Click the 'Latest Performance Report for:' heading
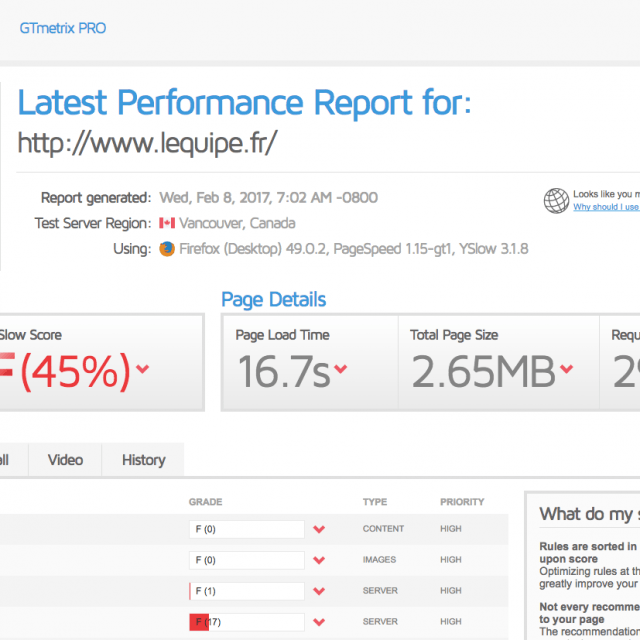This screenshot has height=640, width=640. [x=244, y=102]
